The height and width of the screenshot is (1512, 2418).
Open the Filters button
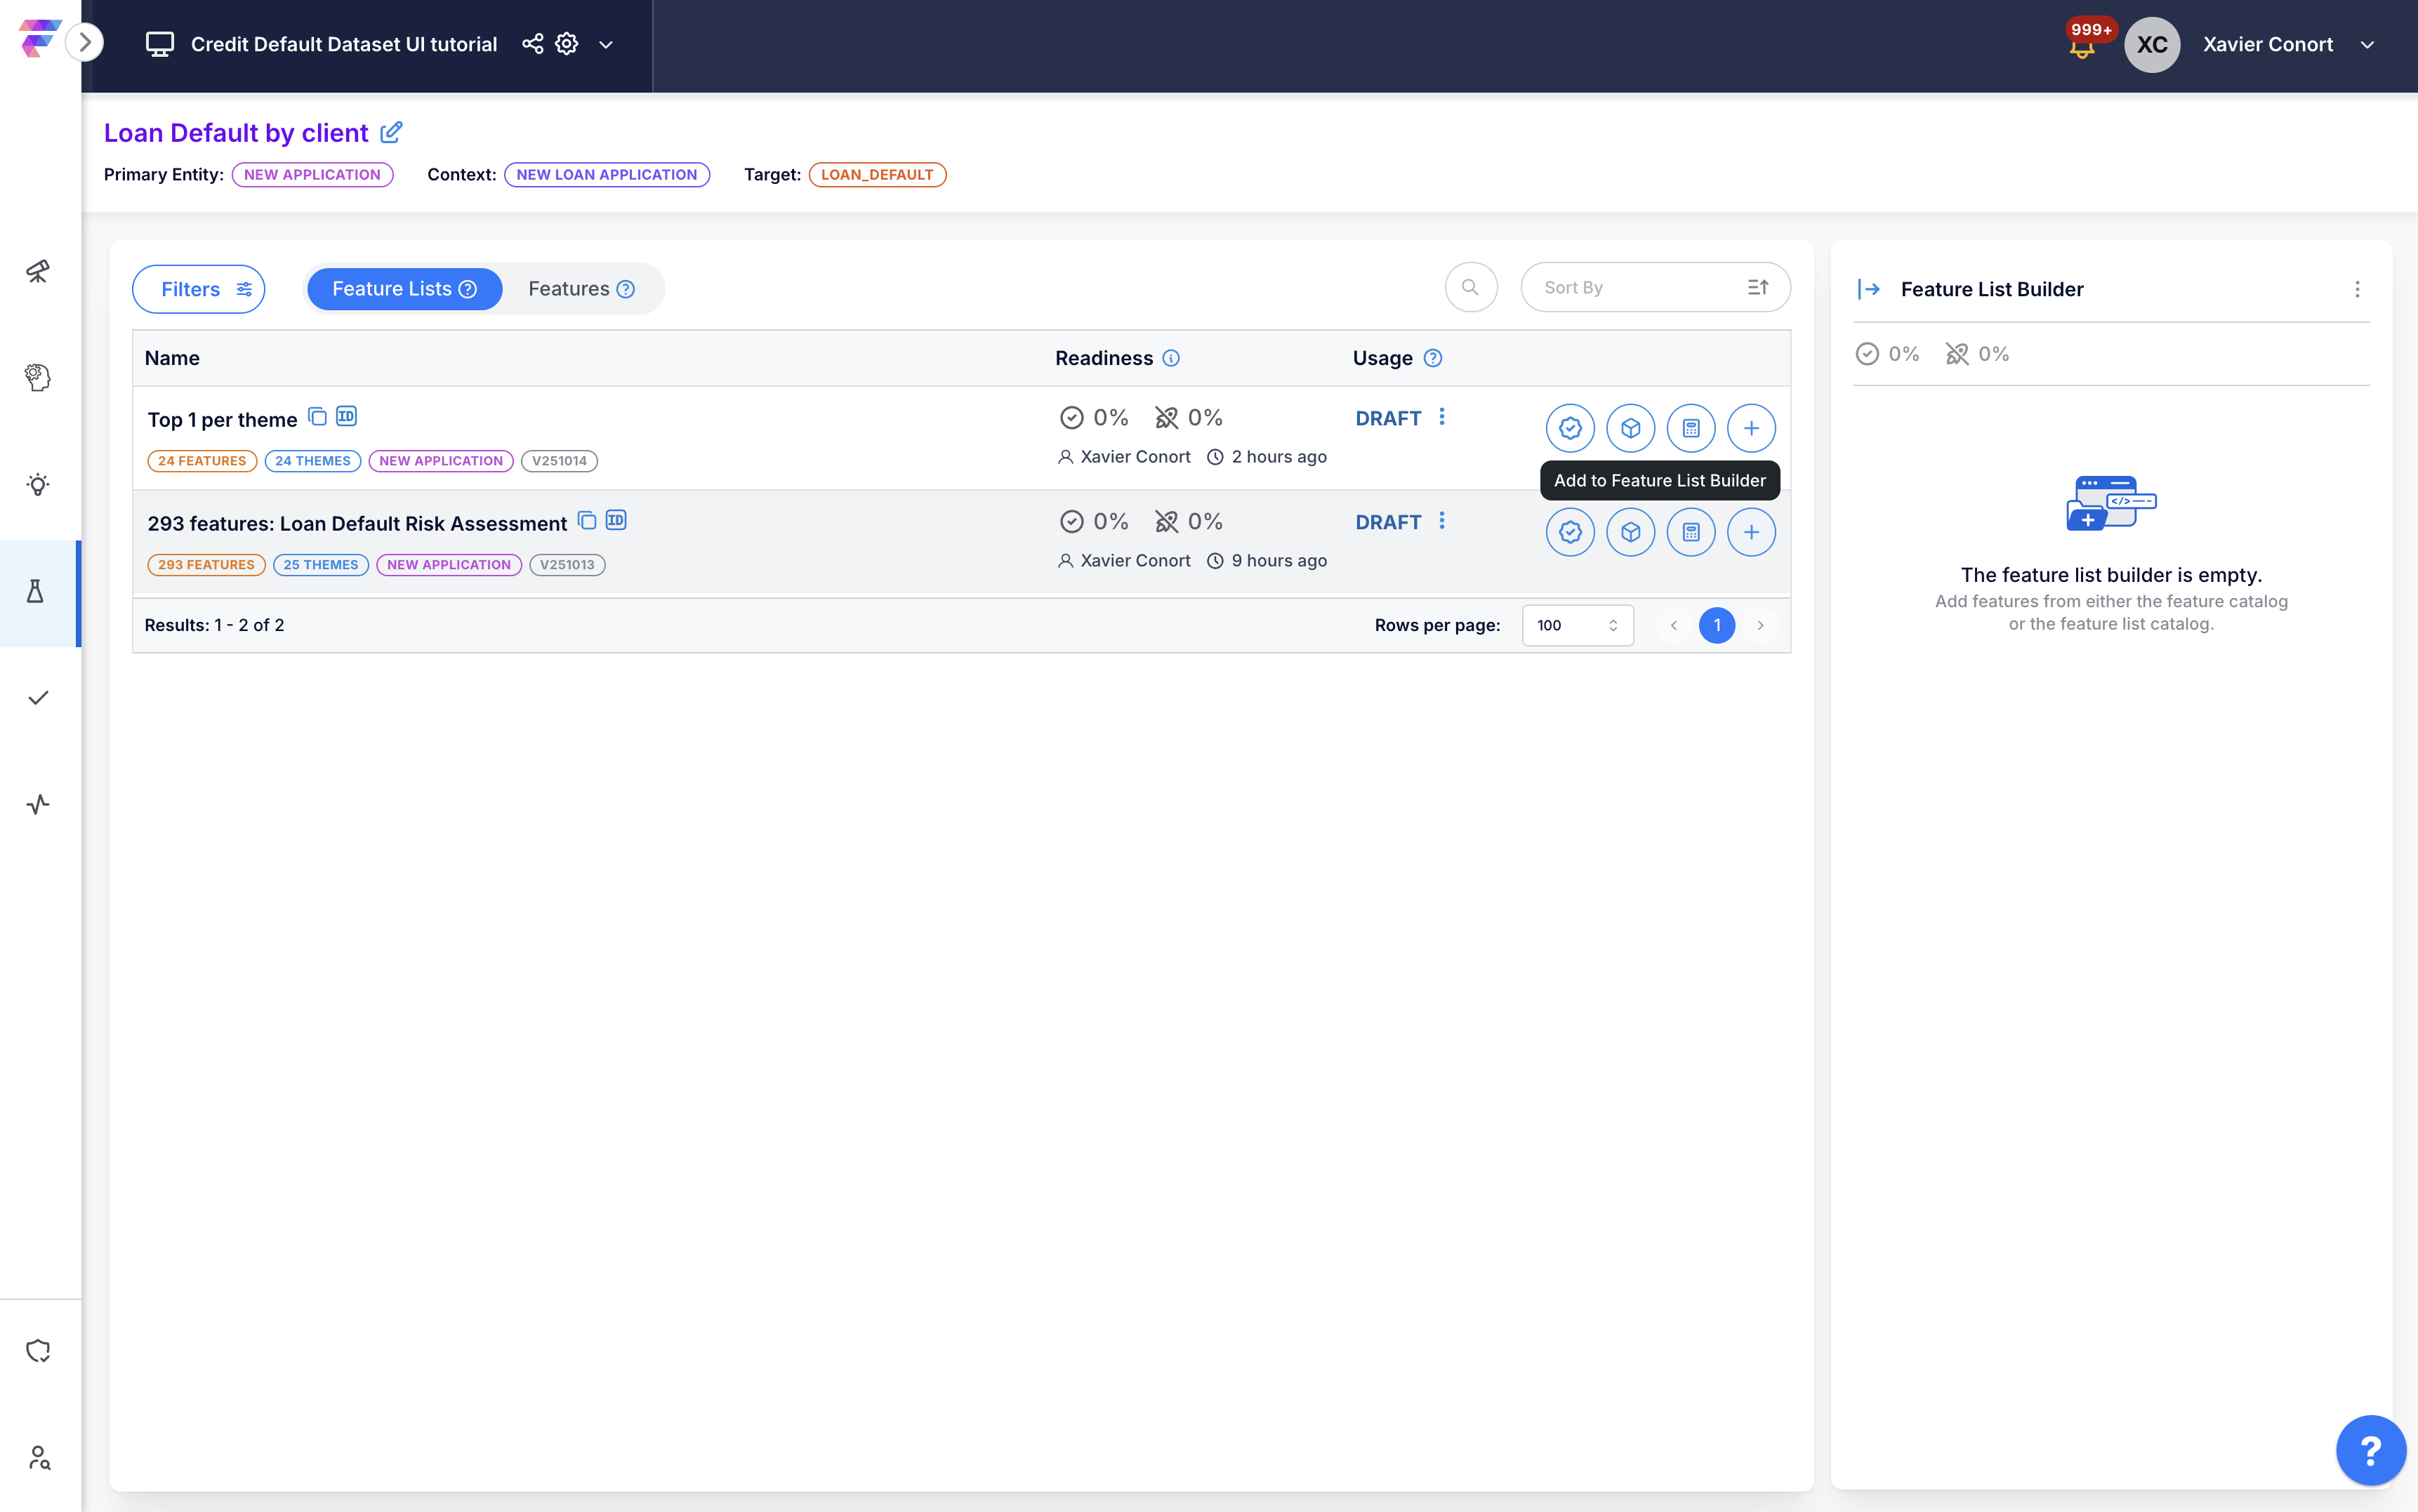199,289
